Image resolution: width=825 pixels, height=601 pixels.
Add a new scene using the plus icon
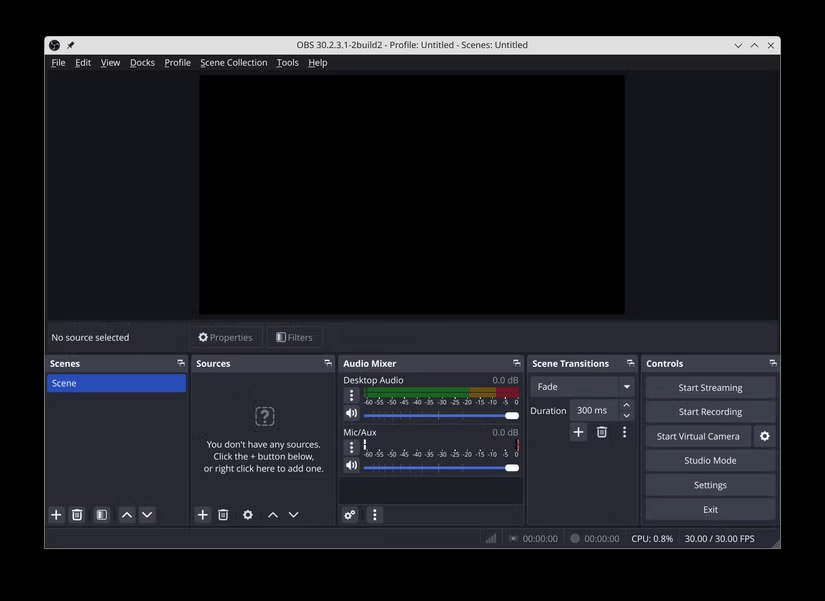click(x=56, y=514)
